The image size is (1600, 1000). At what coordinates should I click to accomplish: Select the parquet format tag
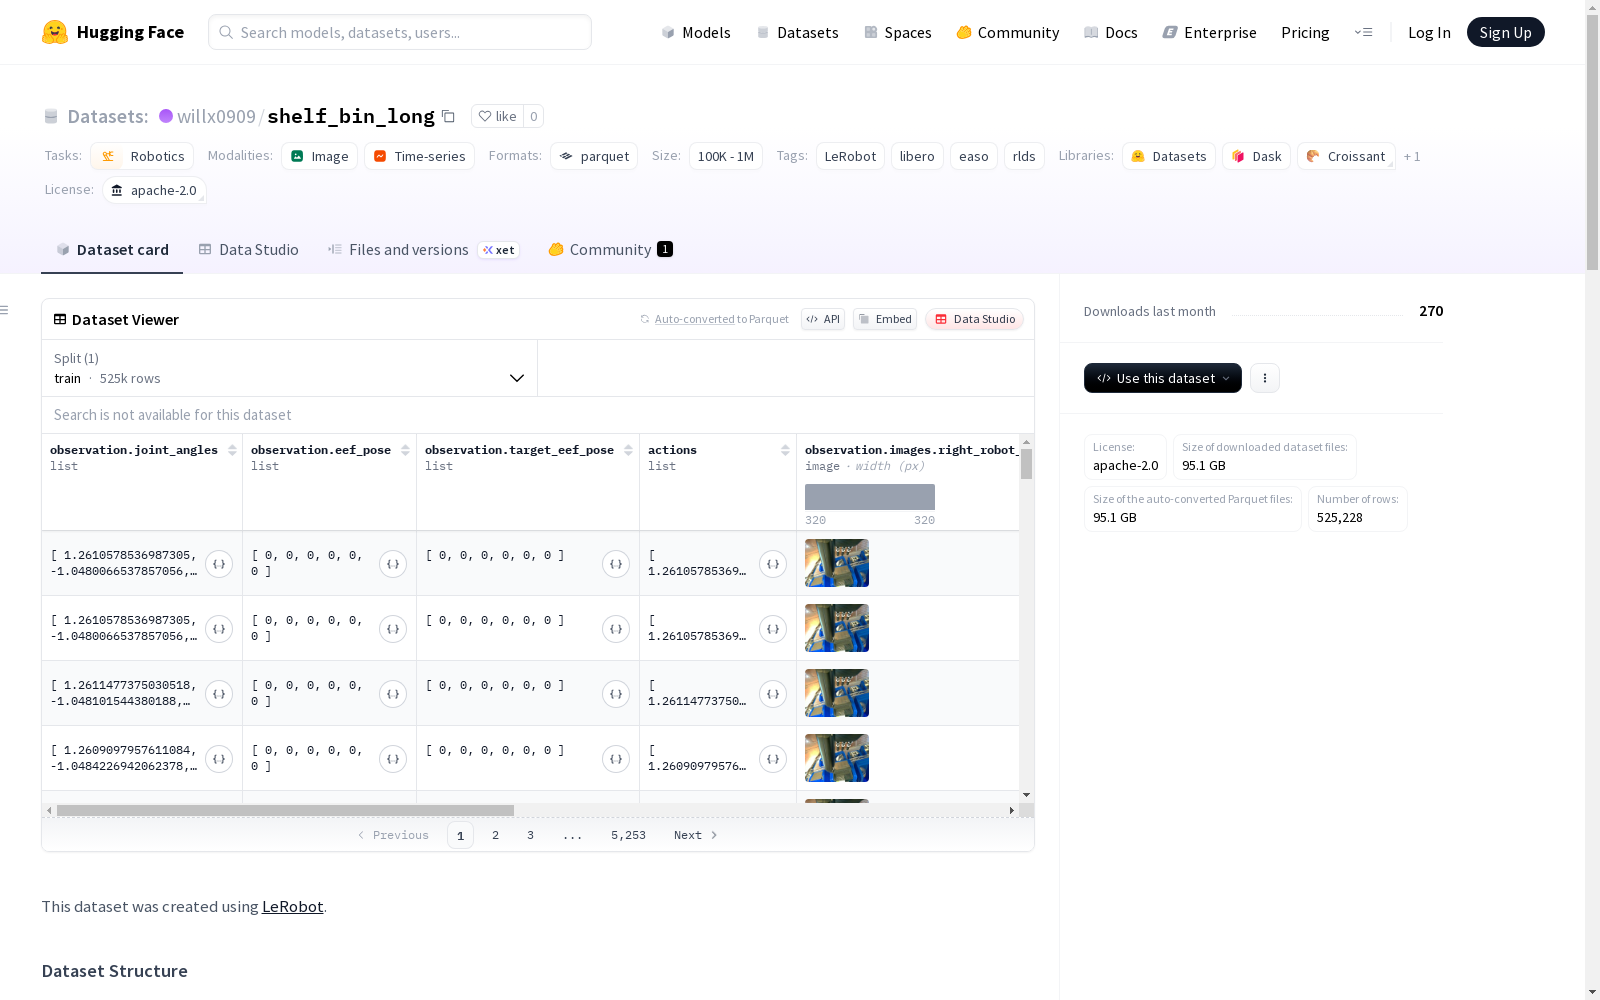tap(594, 156)
